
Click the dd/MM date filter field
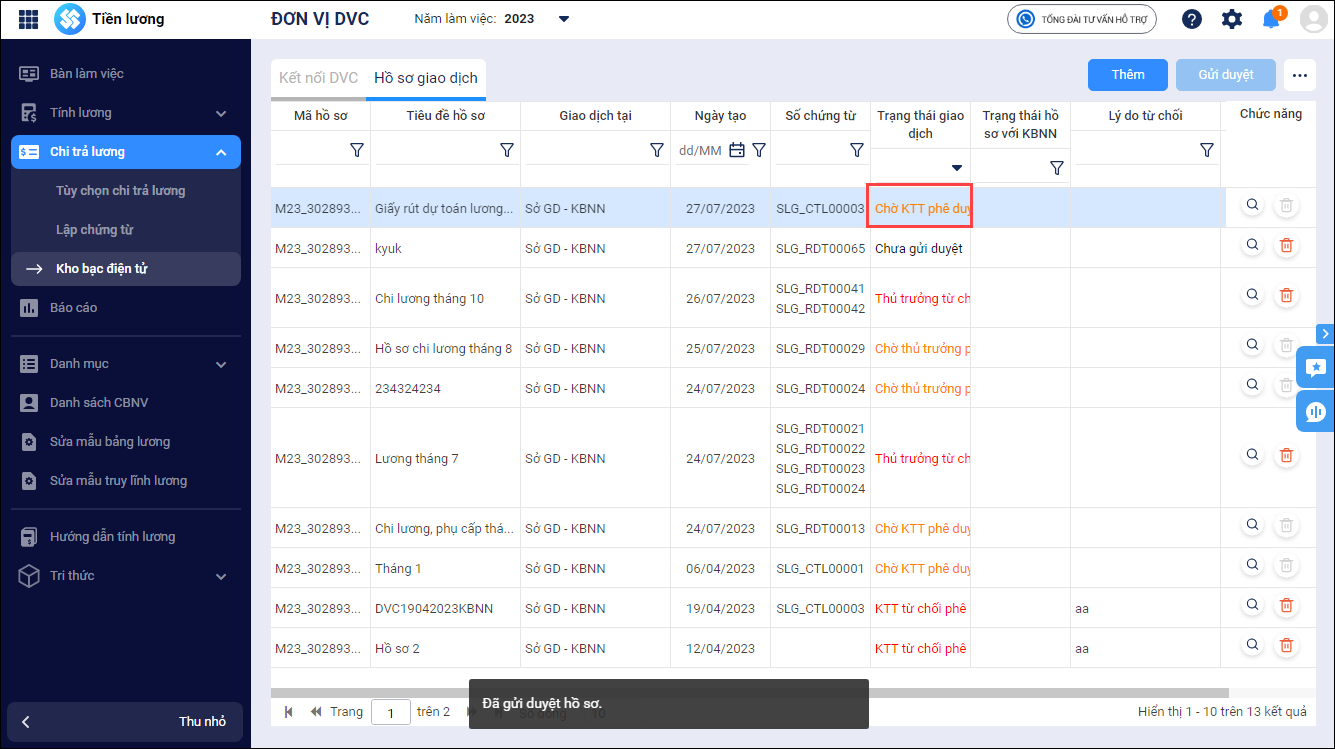pyautogui.click(x=700, y=150)
